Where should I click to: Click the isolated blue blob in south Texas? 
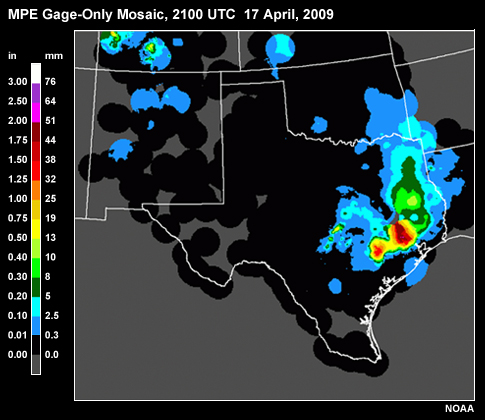(335, 286)
